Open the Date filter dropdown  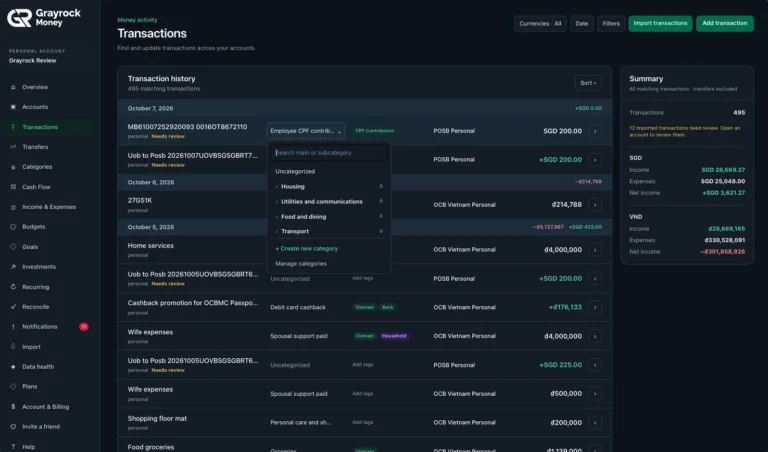[582, 24]
